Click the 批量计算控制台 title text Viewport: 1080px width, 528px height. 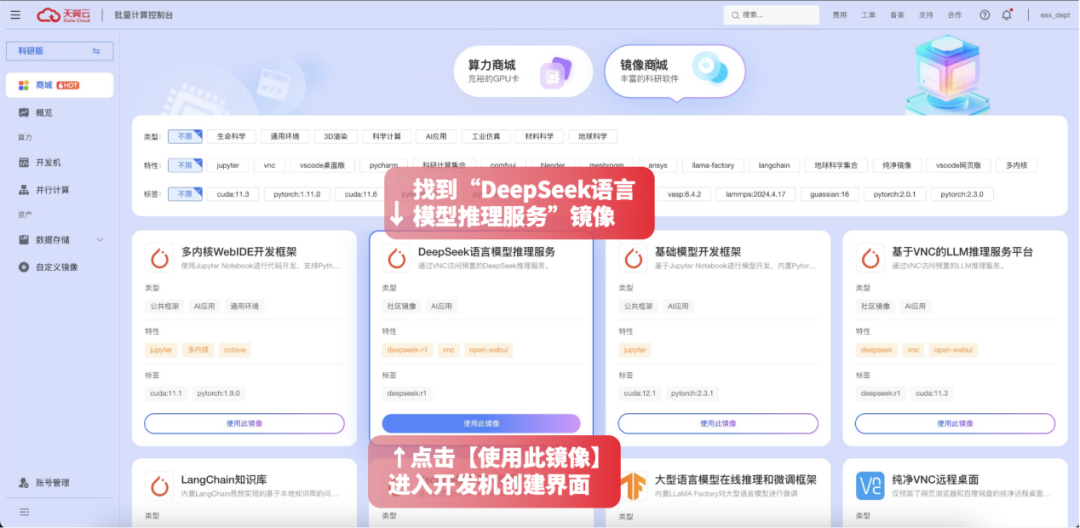(x=144, y=14)
